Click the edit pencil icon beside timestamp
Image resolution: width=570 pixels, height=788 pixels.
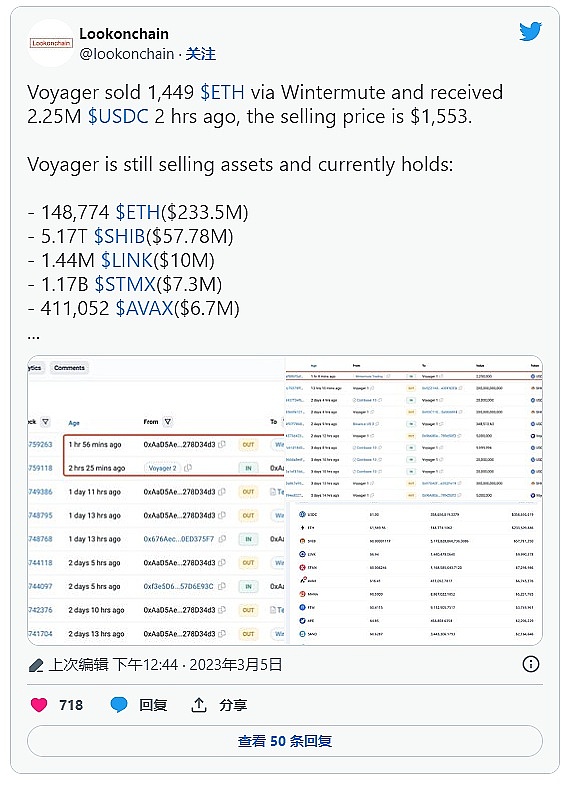pyautogui.click(x=36, y=665)
